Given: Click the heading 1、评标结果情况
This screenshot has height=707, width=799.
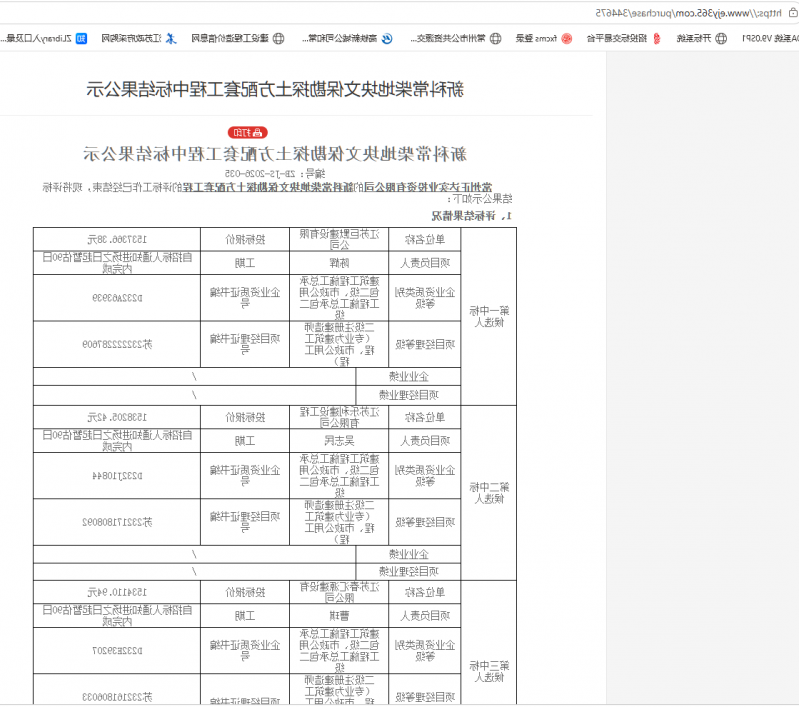Looking at the screenshot, I should [x=471, y=216].
